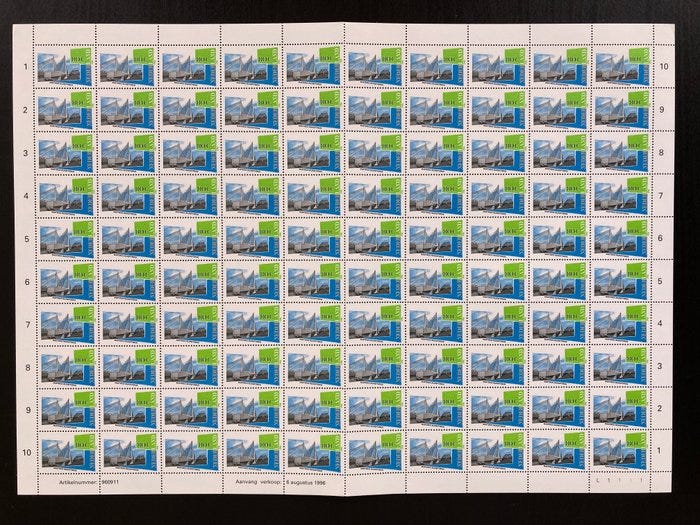The width and height of the screenshot is (700, 525).
Task: Select the stamp beside left margin number 8
Action: point(68,367)
